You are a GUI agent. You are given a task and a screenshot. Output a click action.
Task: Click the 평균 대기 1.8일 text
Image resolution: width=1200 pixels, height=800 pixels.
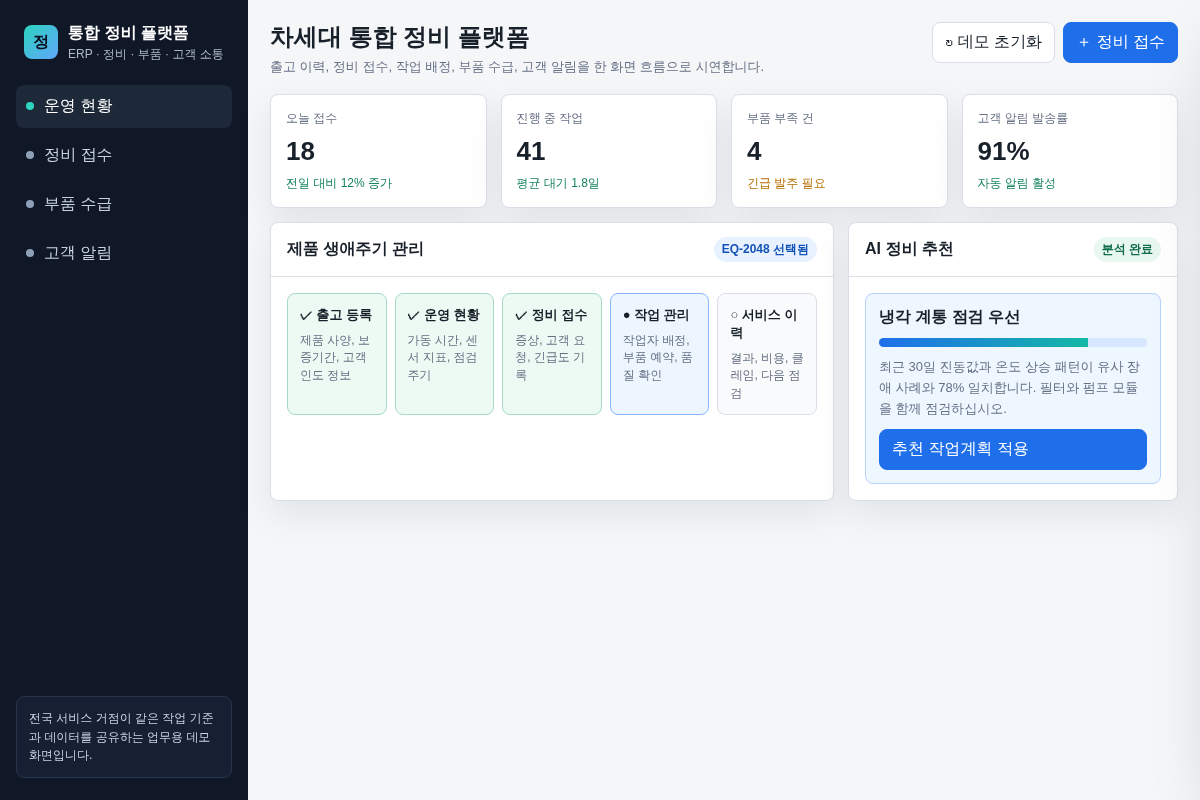click(x=558, y=183)
